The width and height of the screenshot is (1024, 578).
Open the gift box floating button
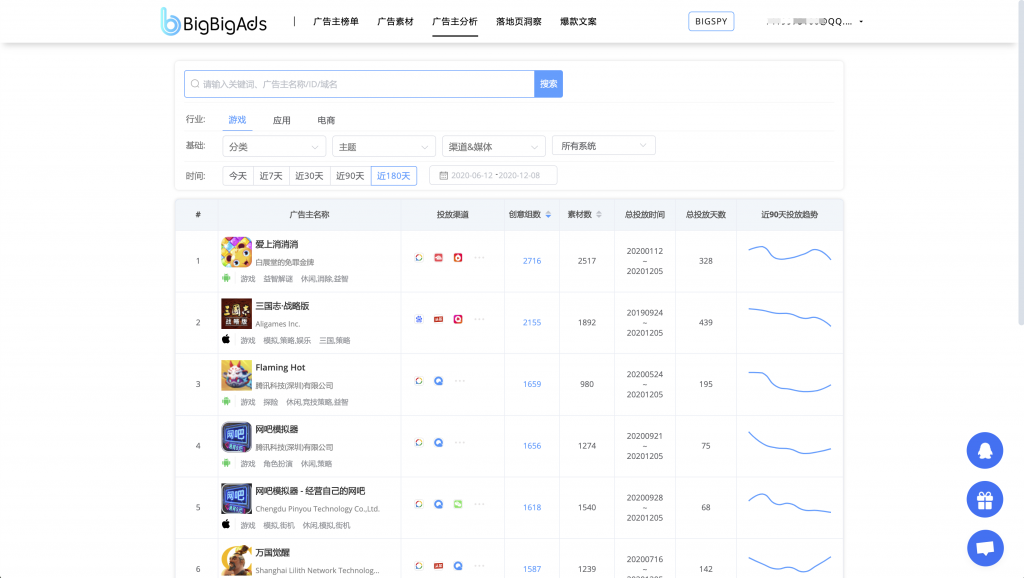(985, 500)
